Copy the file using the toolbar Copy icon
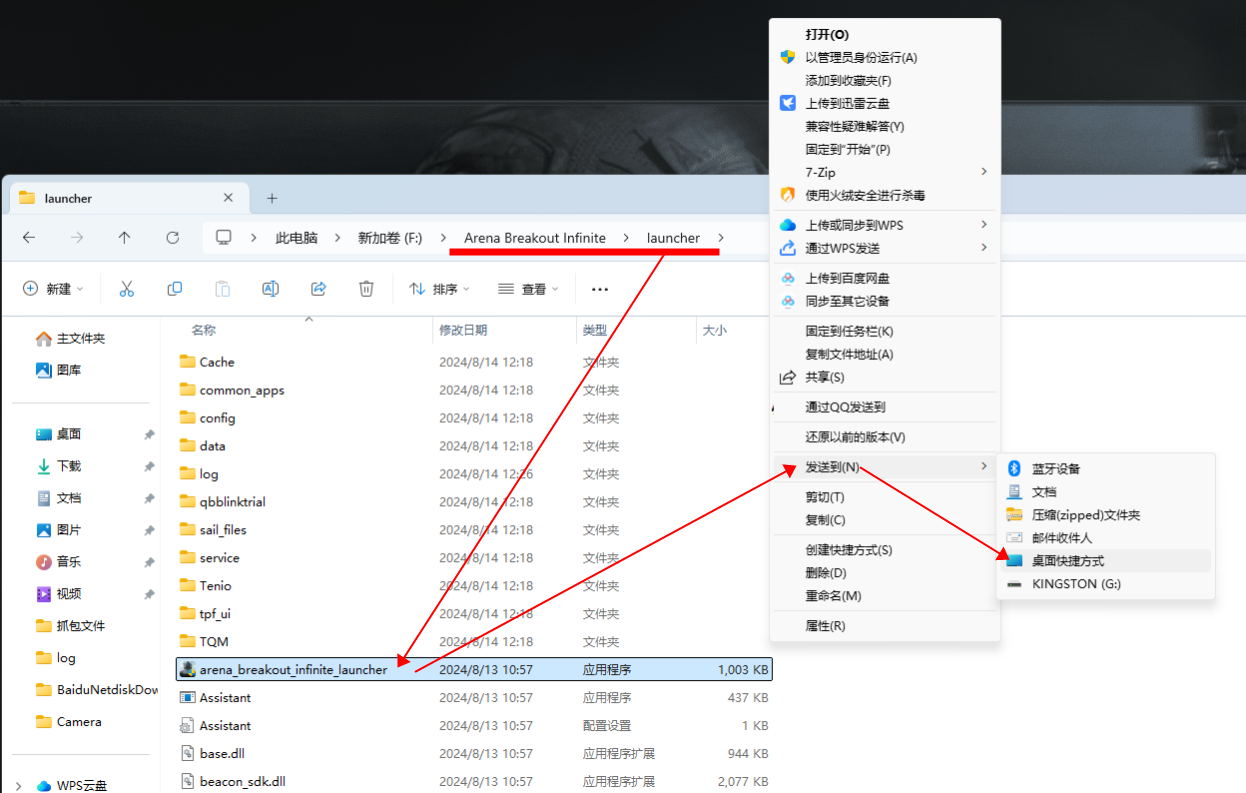Screen dimensions: 1246x793 point(174,288)
